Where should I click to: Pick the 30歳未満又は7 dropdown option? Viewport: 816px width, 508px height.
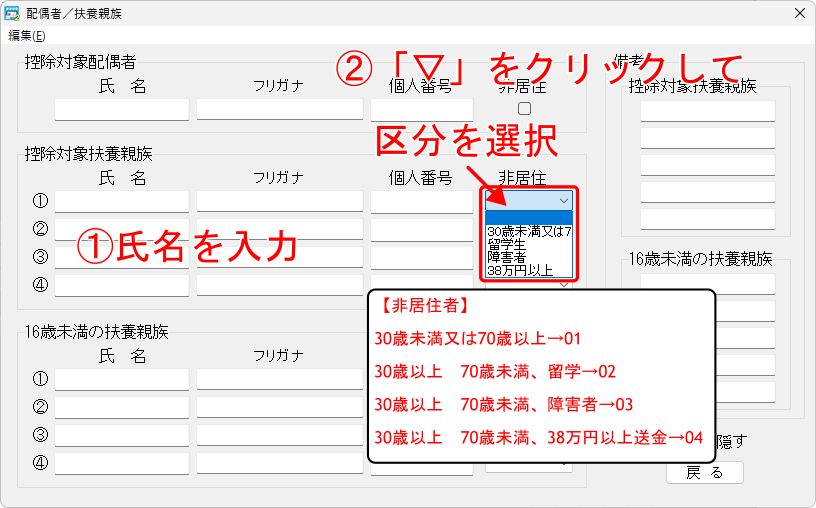click(x=528, y=231)
